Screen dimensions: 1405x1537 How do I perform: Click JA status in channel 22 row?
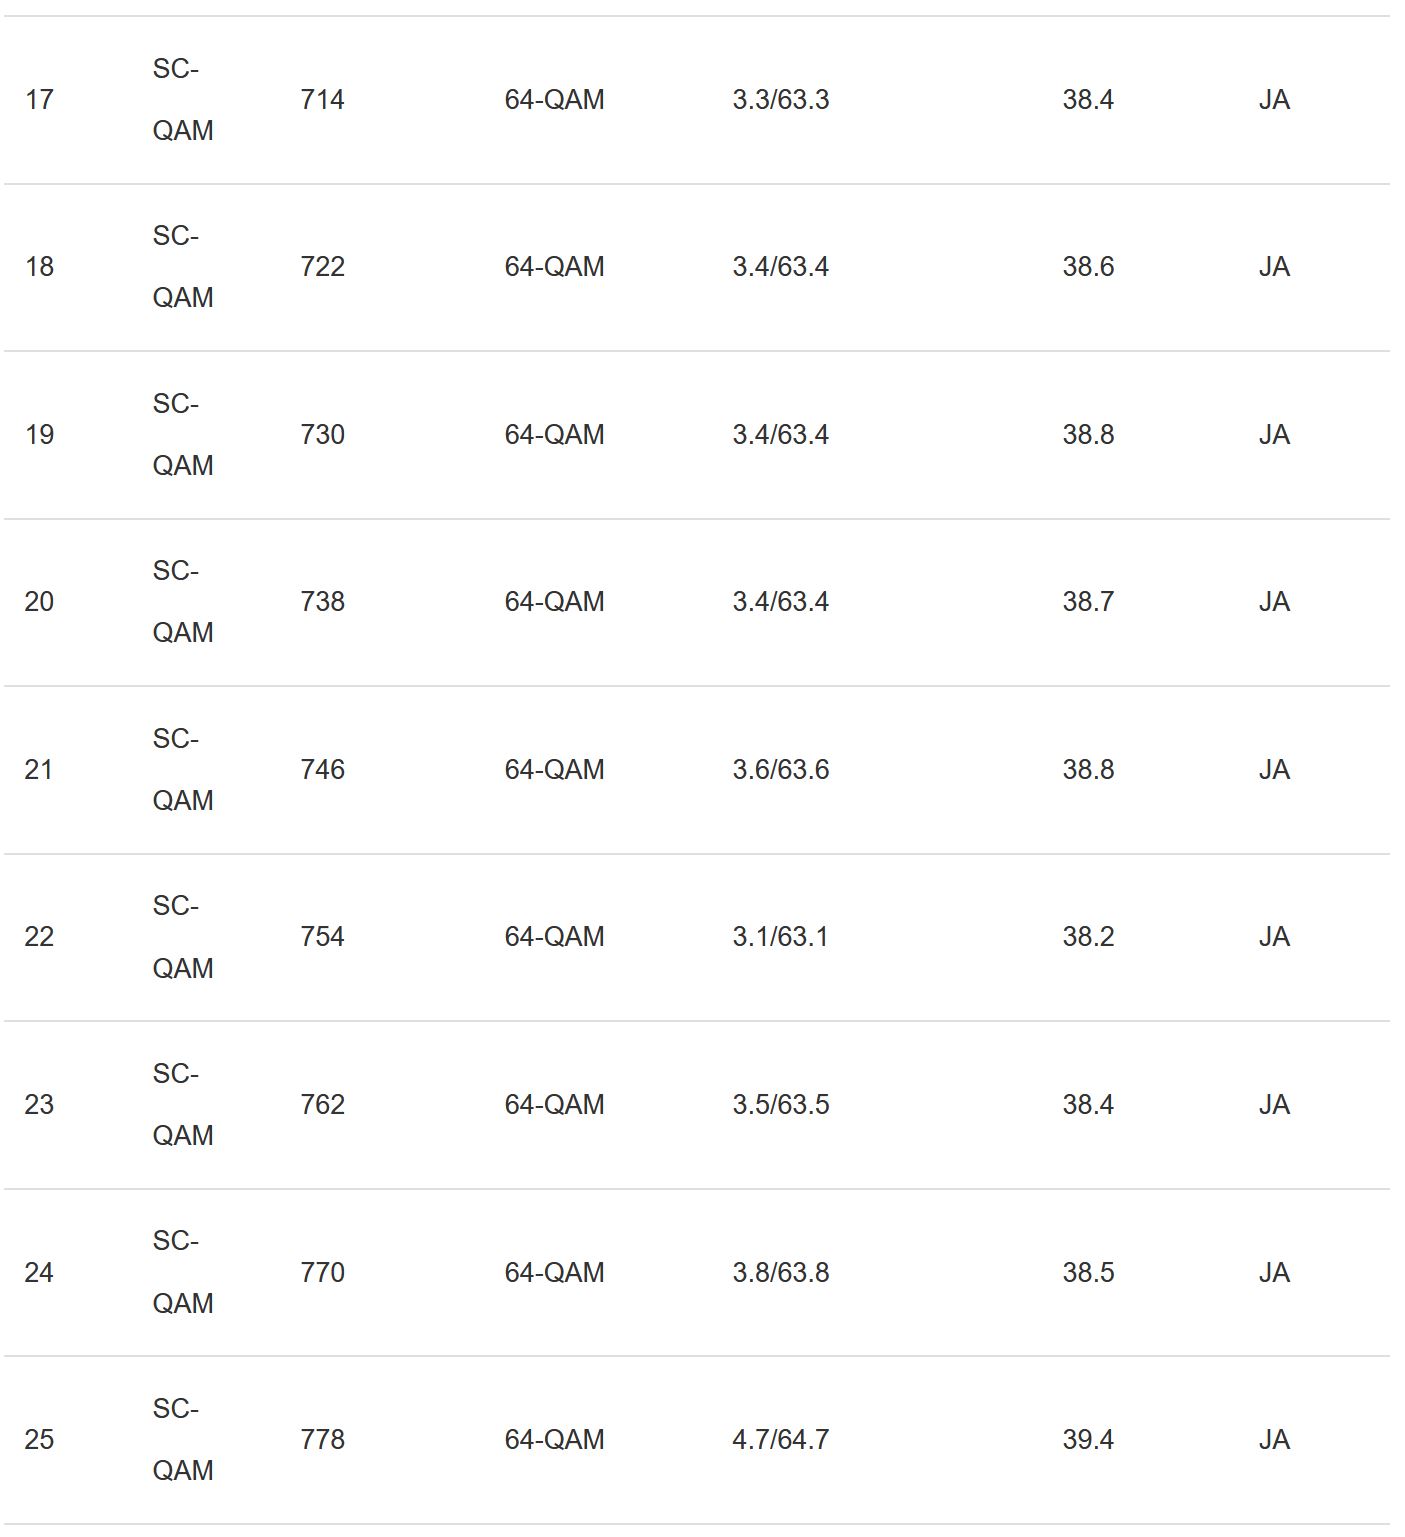click(1274, 937)
